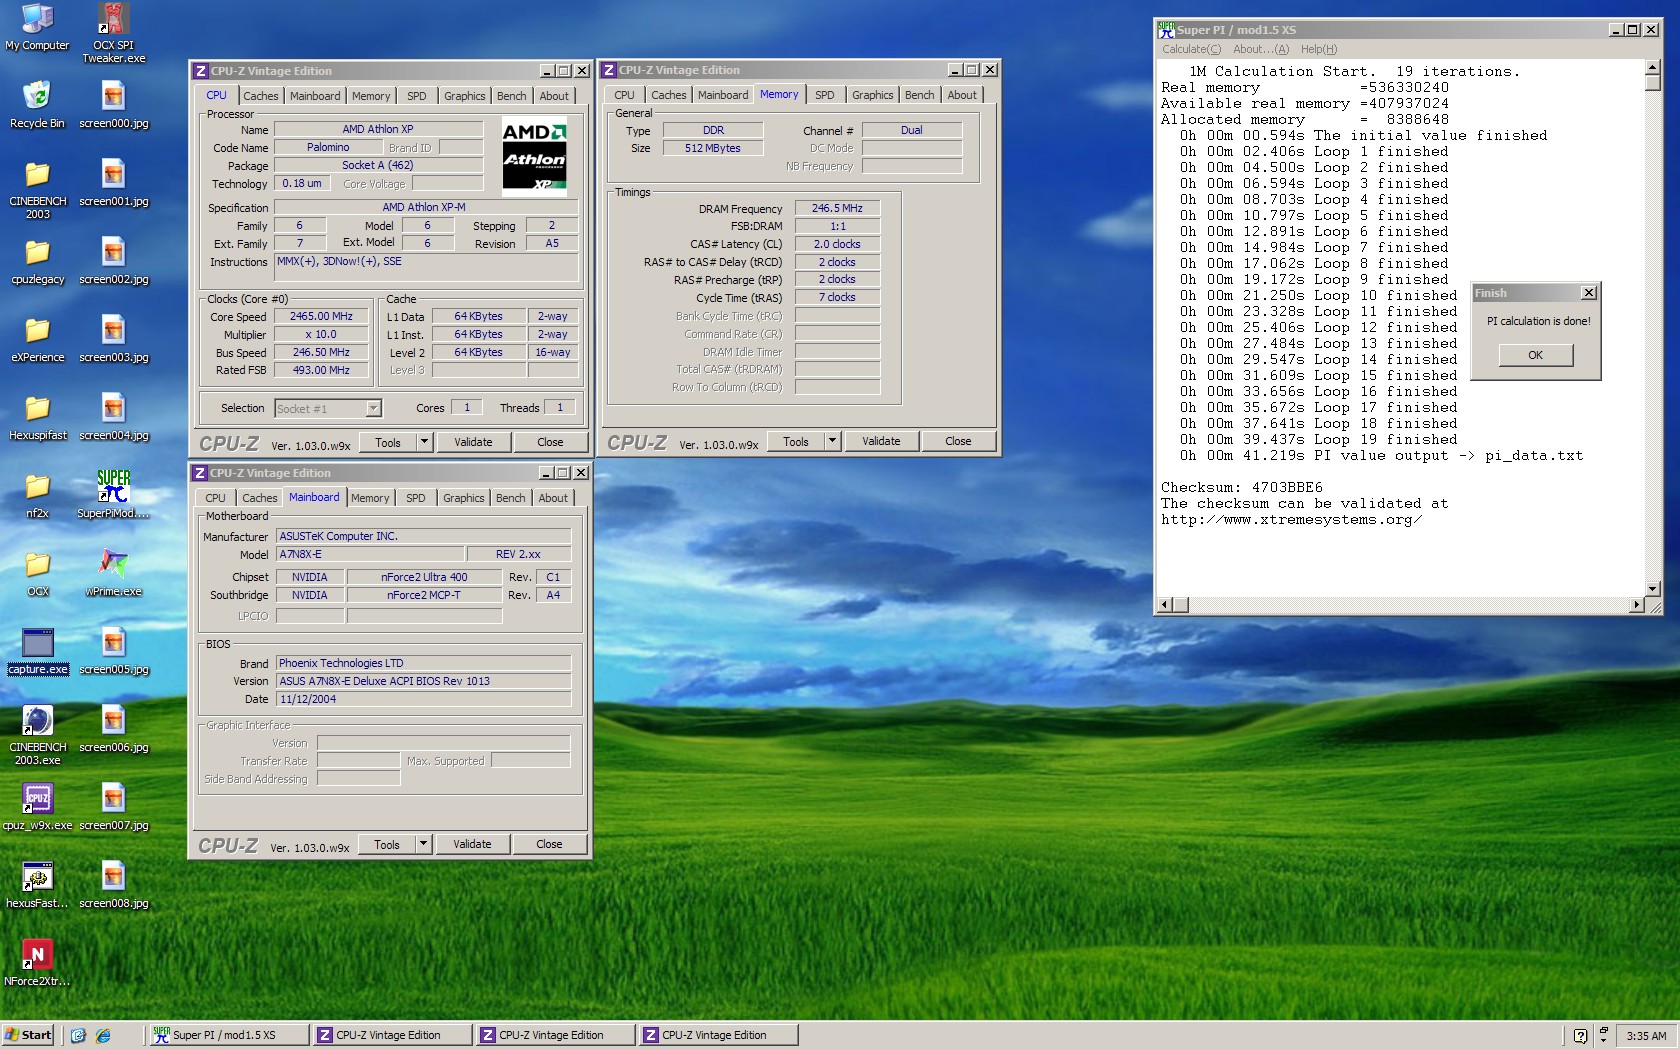Click Super PI vertical scrollbar up arrow
The height and width of the screenshot is (1050, 1680).
[1653, 68]
